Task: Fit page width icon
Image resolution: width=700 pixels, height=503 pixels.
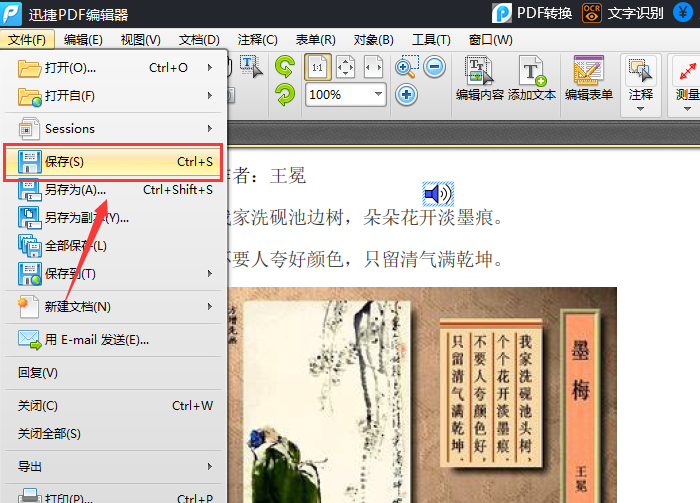Action: tap(373, 67)
